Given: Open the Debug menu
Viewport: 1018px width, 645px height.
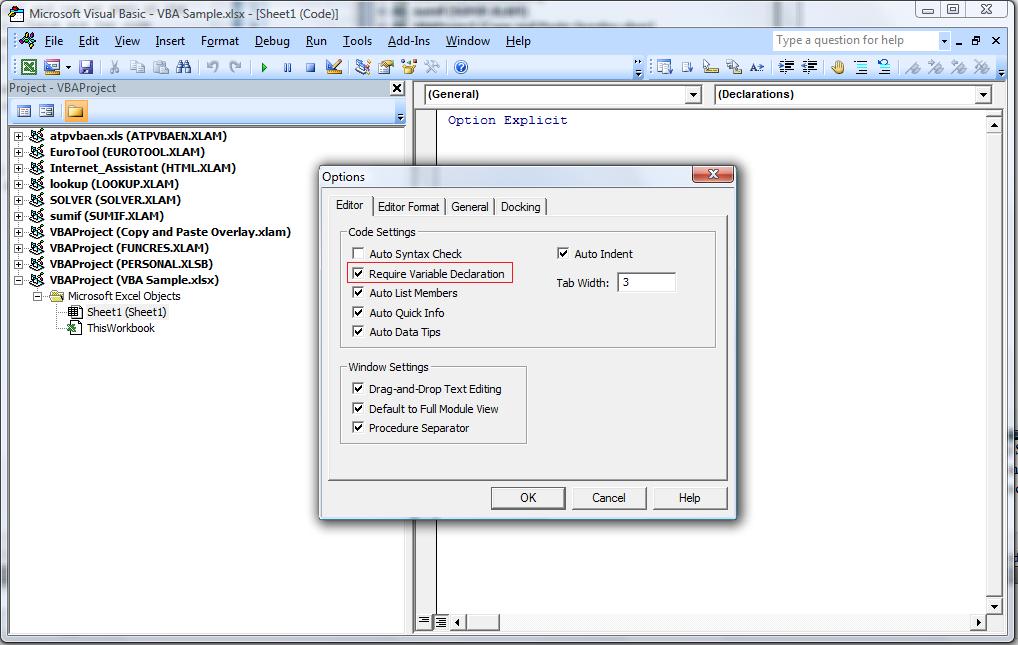Looking at the screenshot, I should pyautogui.click(x=272, y=41).
